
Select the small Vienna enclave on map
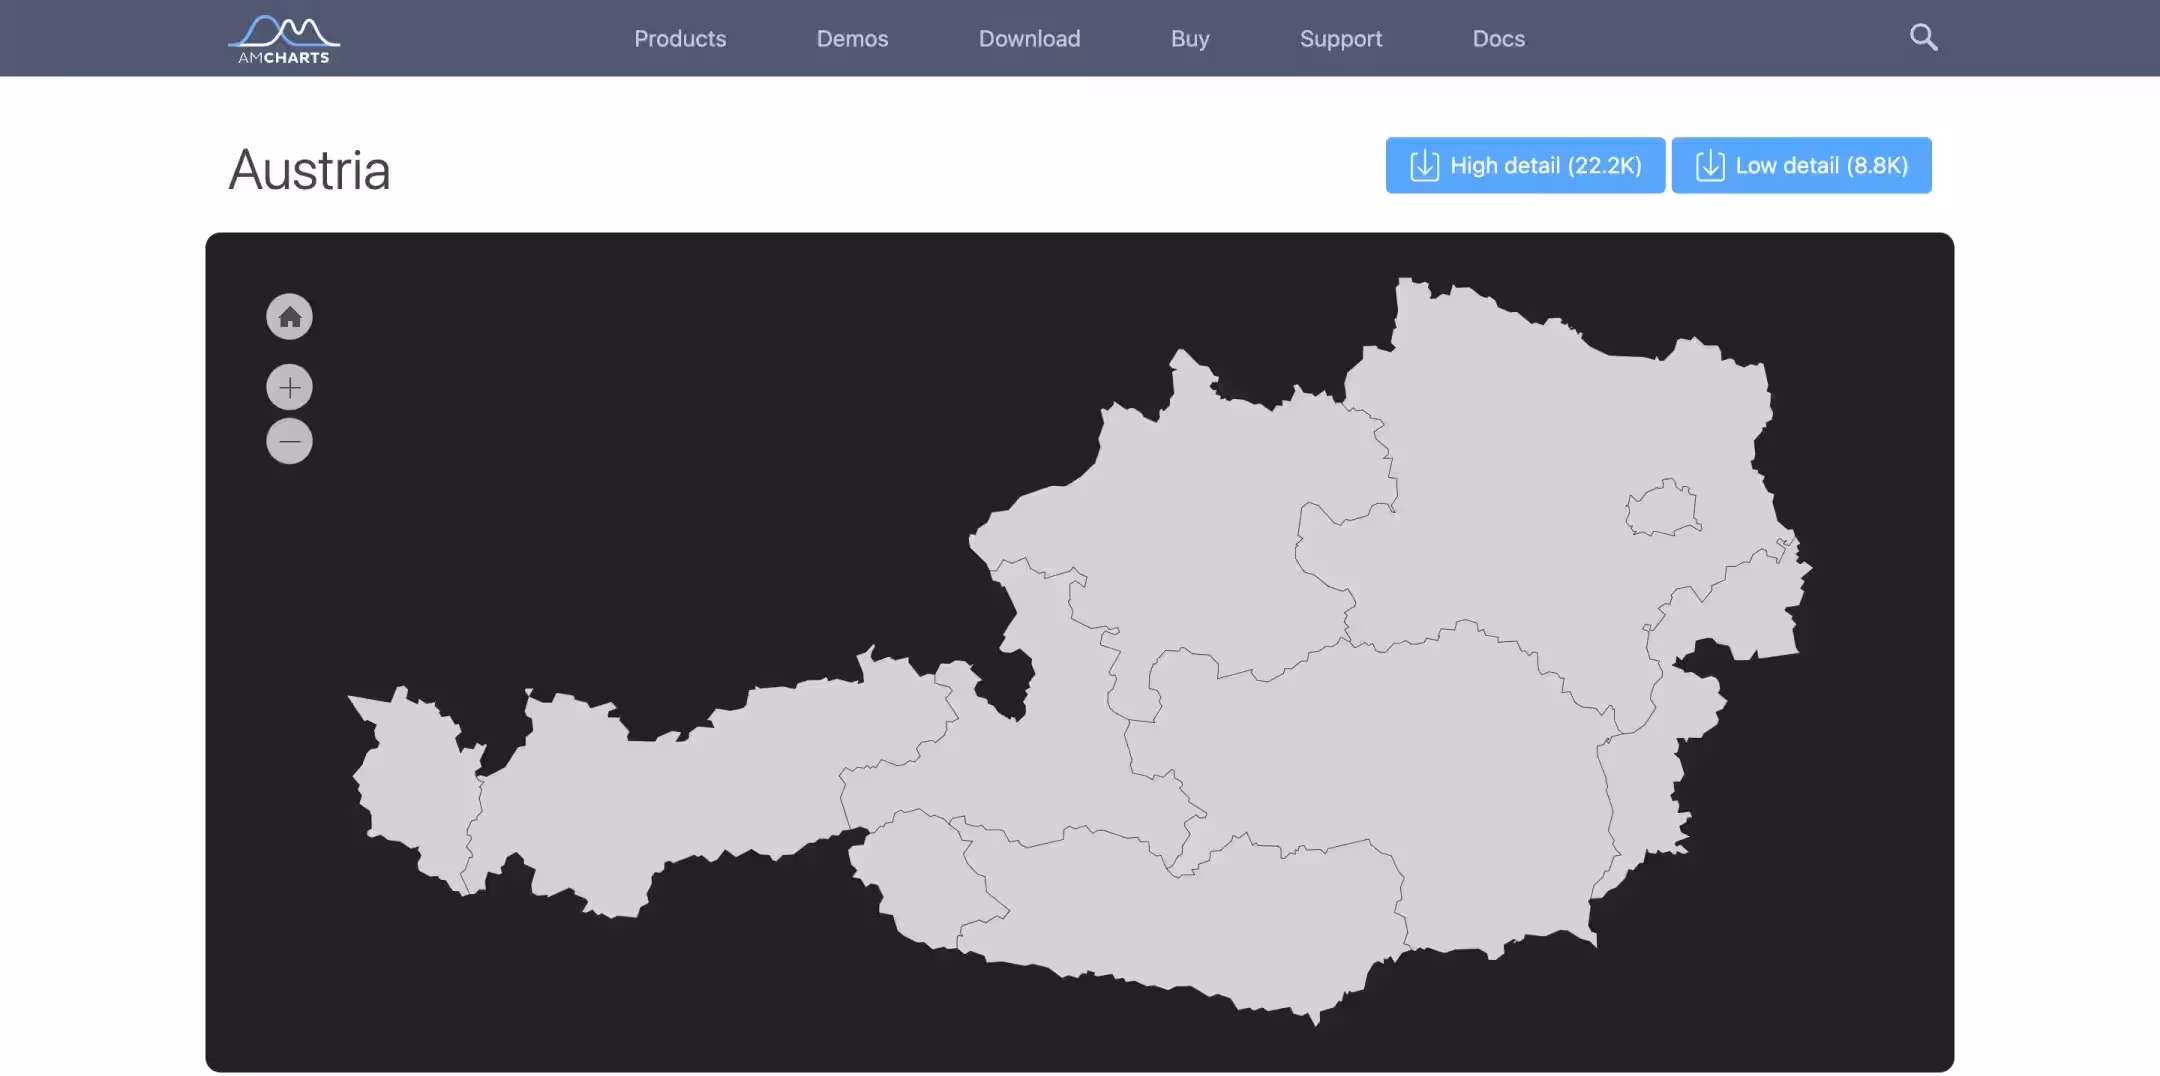pos(1662,510)
